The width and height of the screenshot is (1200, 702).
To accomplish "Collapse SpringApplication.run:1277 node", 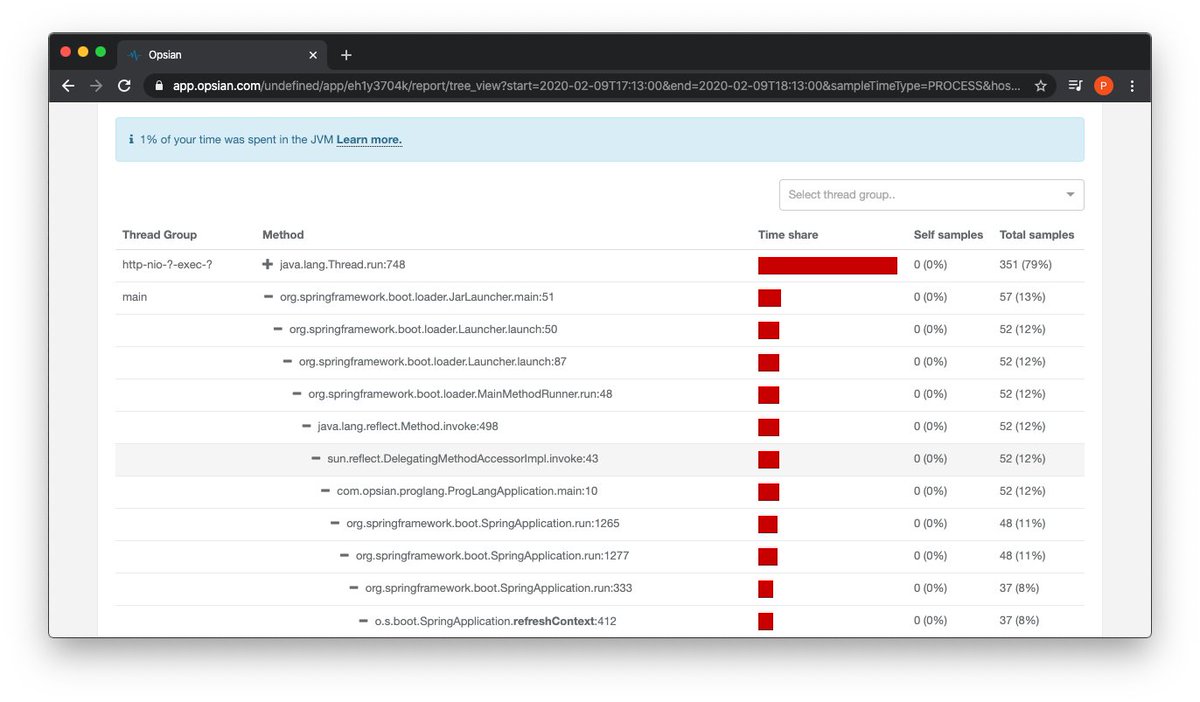I will (x=344, y=555).
